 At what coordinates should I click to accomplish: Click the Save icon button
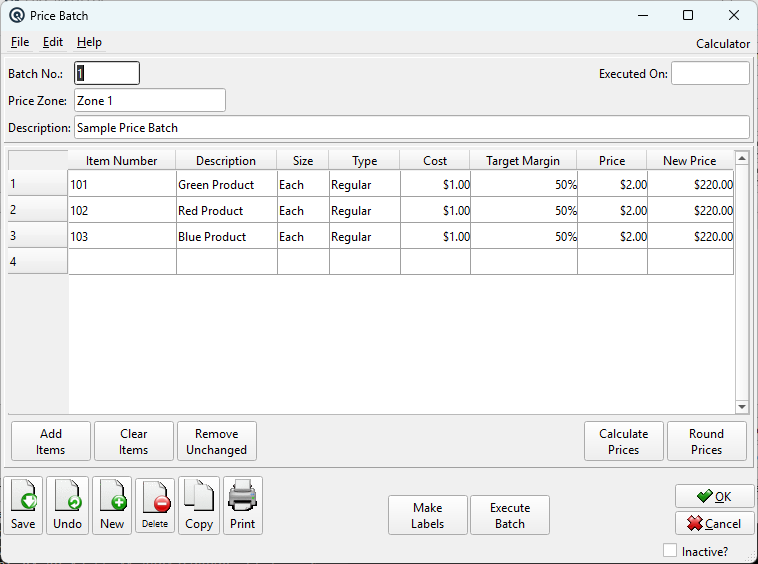point(23,505)
